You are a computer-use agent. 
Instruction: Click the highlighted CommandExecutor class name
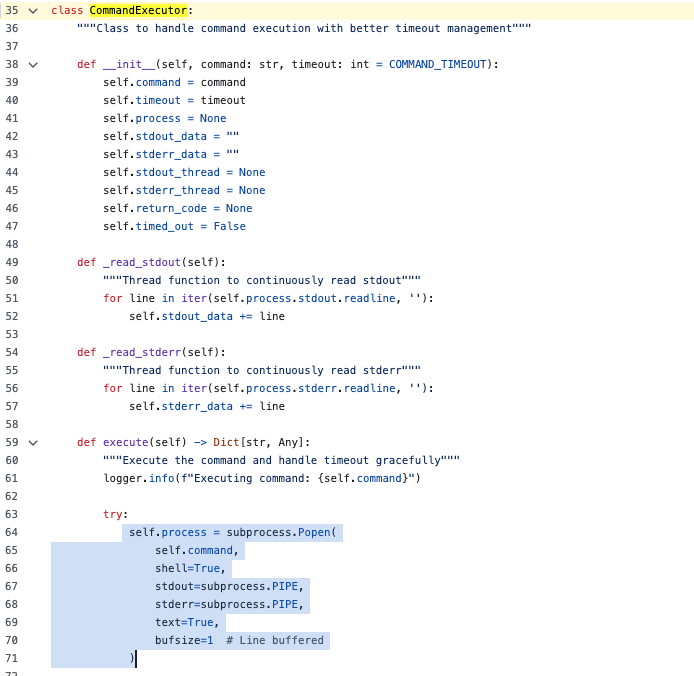tap(138, 10)
